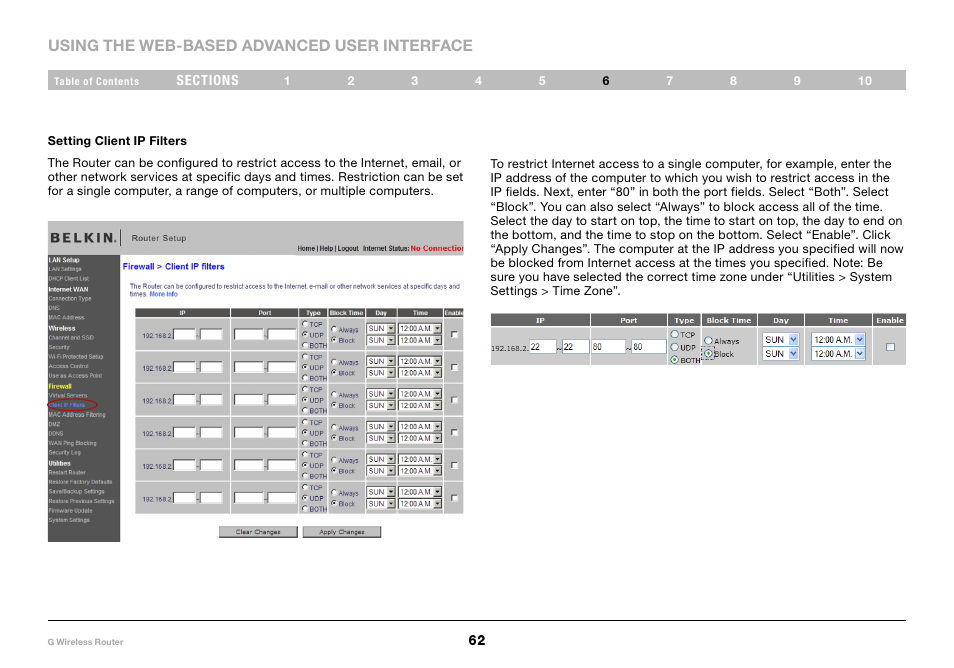Open Access Control in the sidebar
Screen dimensions: 954x668
coord(69,366)
